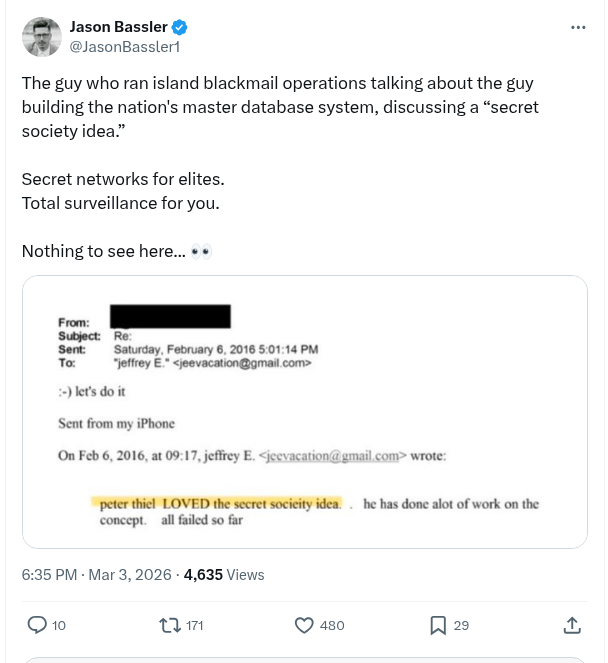Click the blacked-out sender redaction bar
The width and height of the screenshot is (608, 663).
point(171,316)
